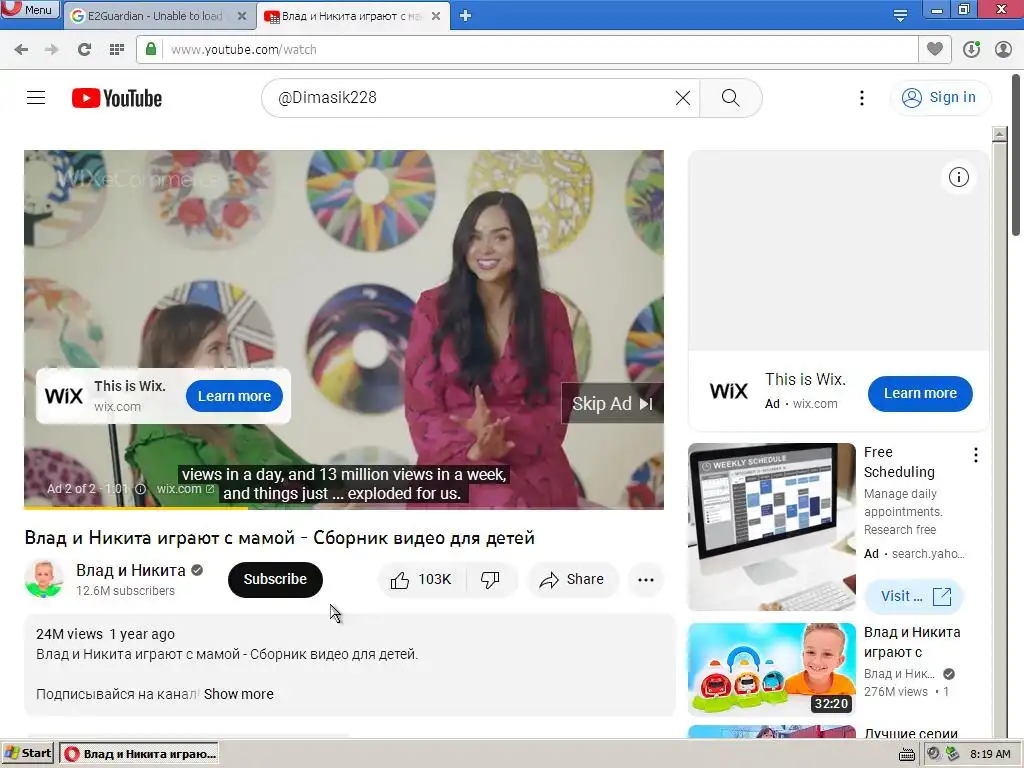
Task: Like the video with 103K likes
Action: 422,579
